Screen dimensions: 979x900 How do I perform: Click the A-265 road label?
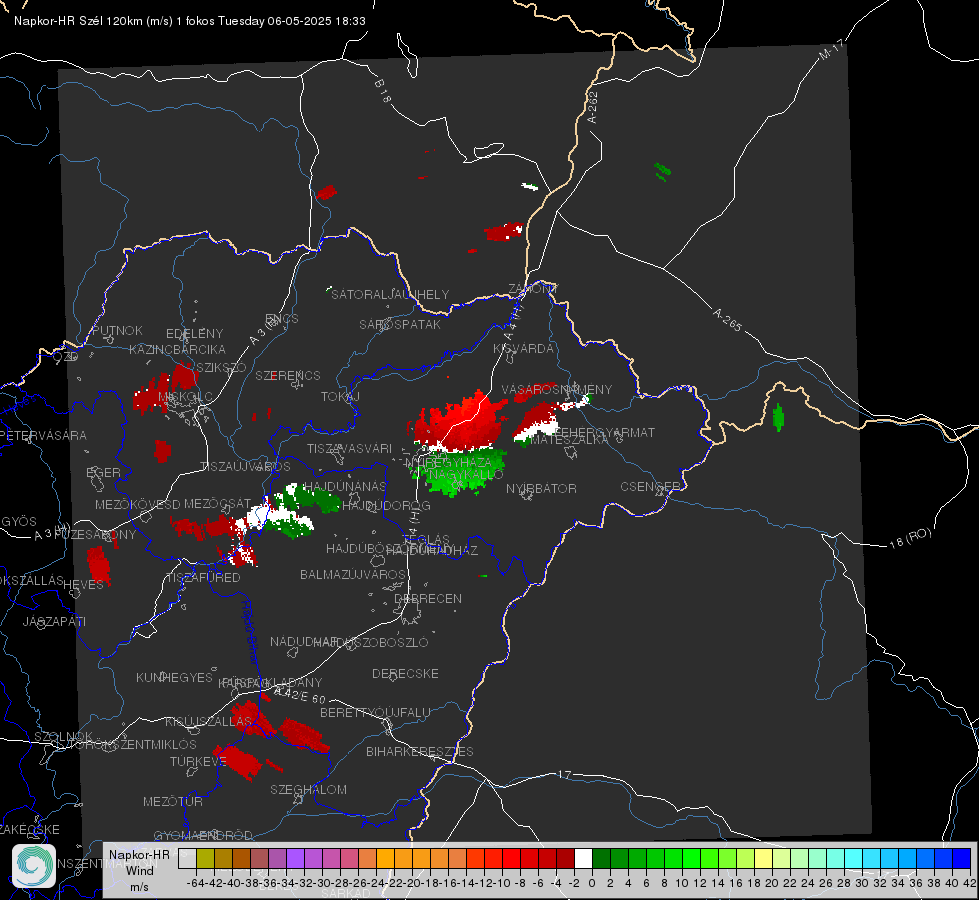coord(727,320)
